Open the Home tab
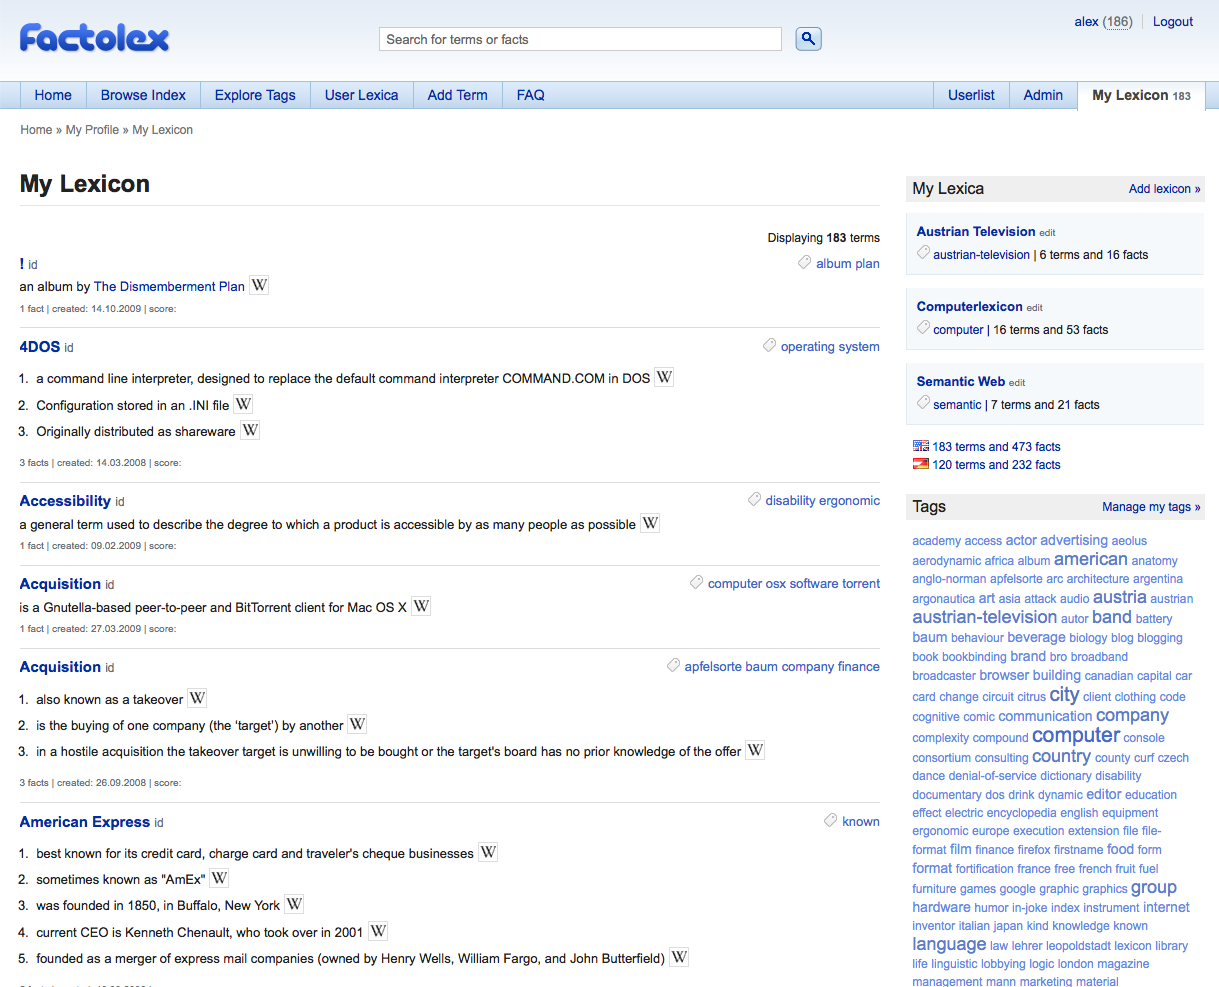1219x987 pixels. [x=53, y=95]
